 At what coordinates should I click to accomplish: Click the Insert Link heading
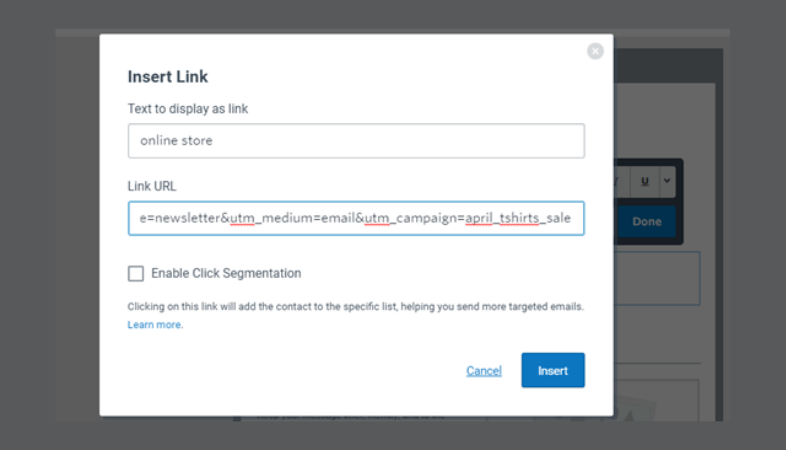tap(167, 77)
